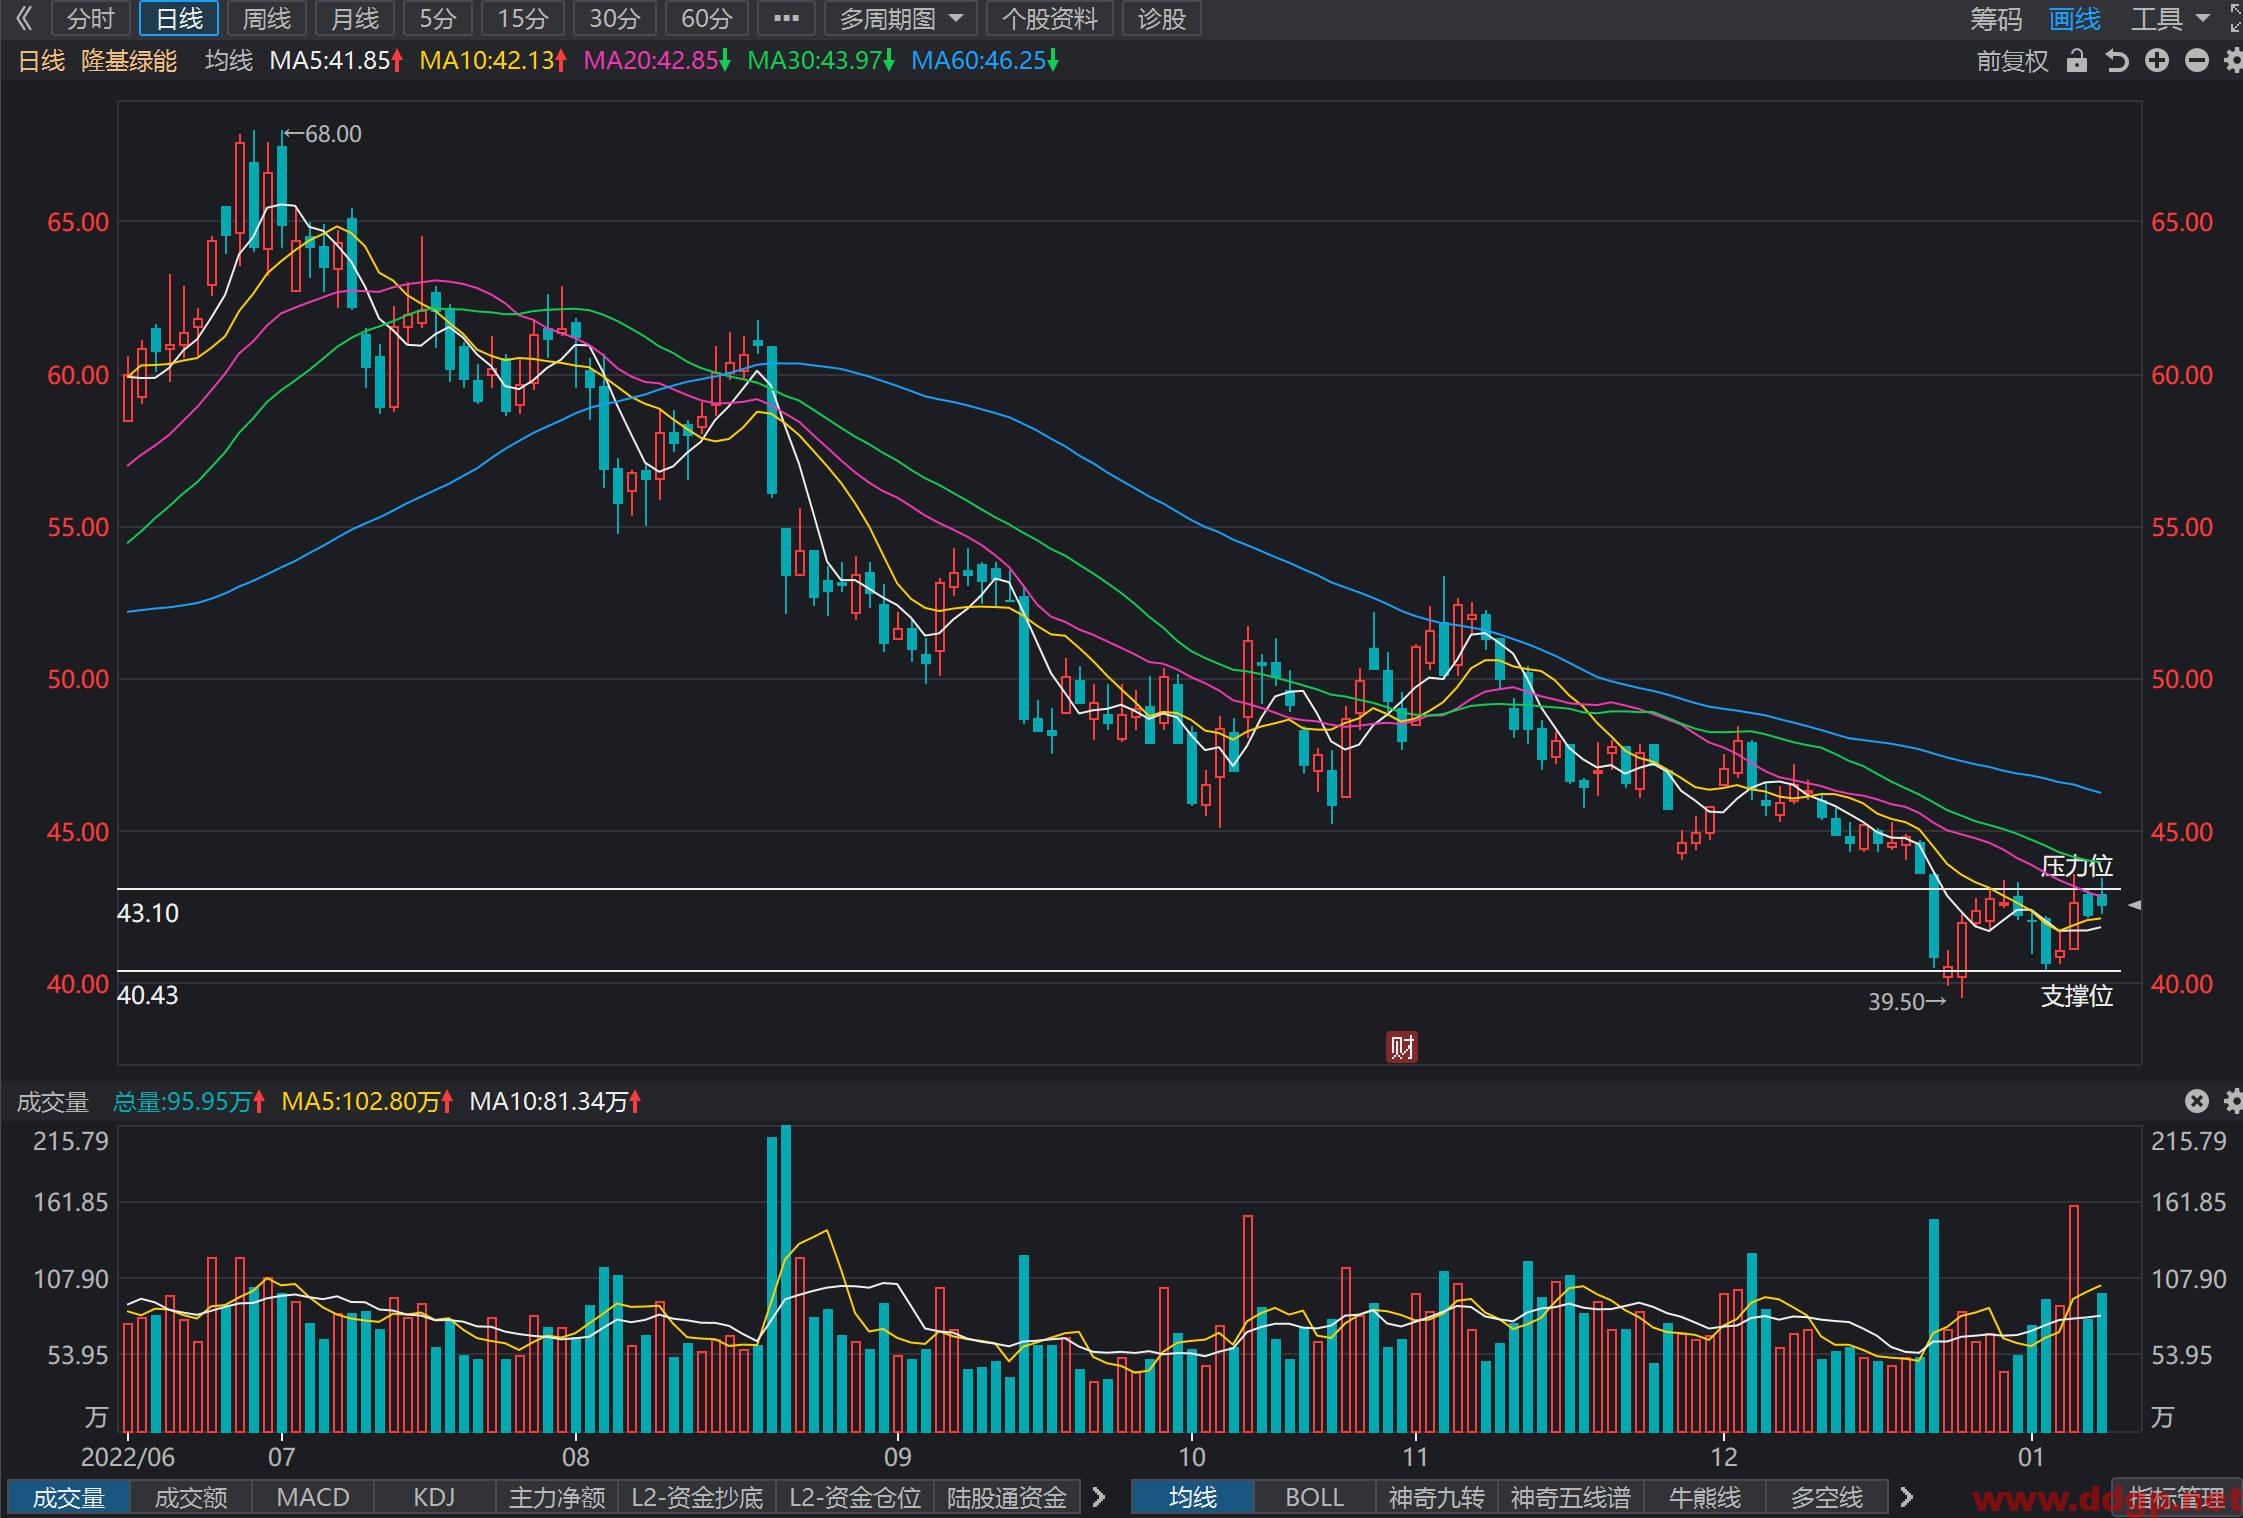Click the unlock padlock icon beside 前复权
2243x1518 pixels.
2077,61
